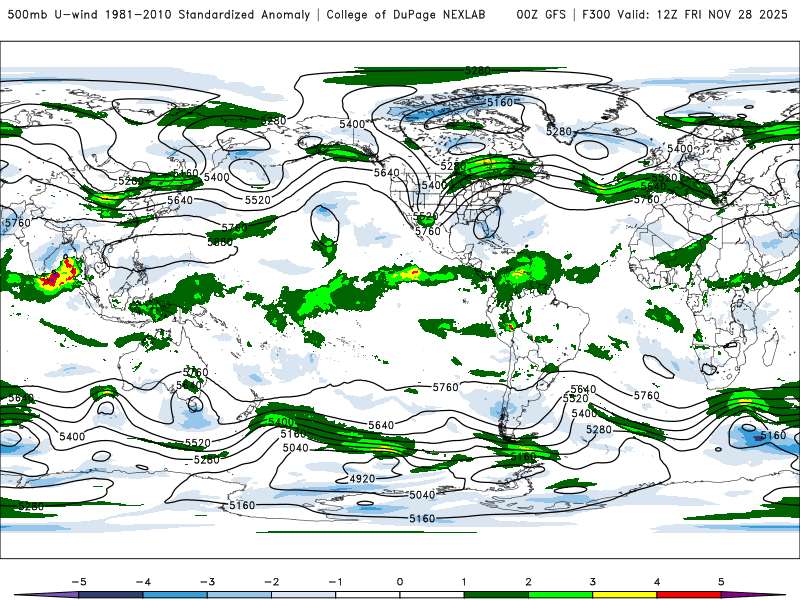Viewport: 800px width, 600px height.
Task: Click the colorbar tick label '-2'
Action: pos(271,582)
